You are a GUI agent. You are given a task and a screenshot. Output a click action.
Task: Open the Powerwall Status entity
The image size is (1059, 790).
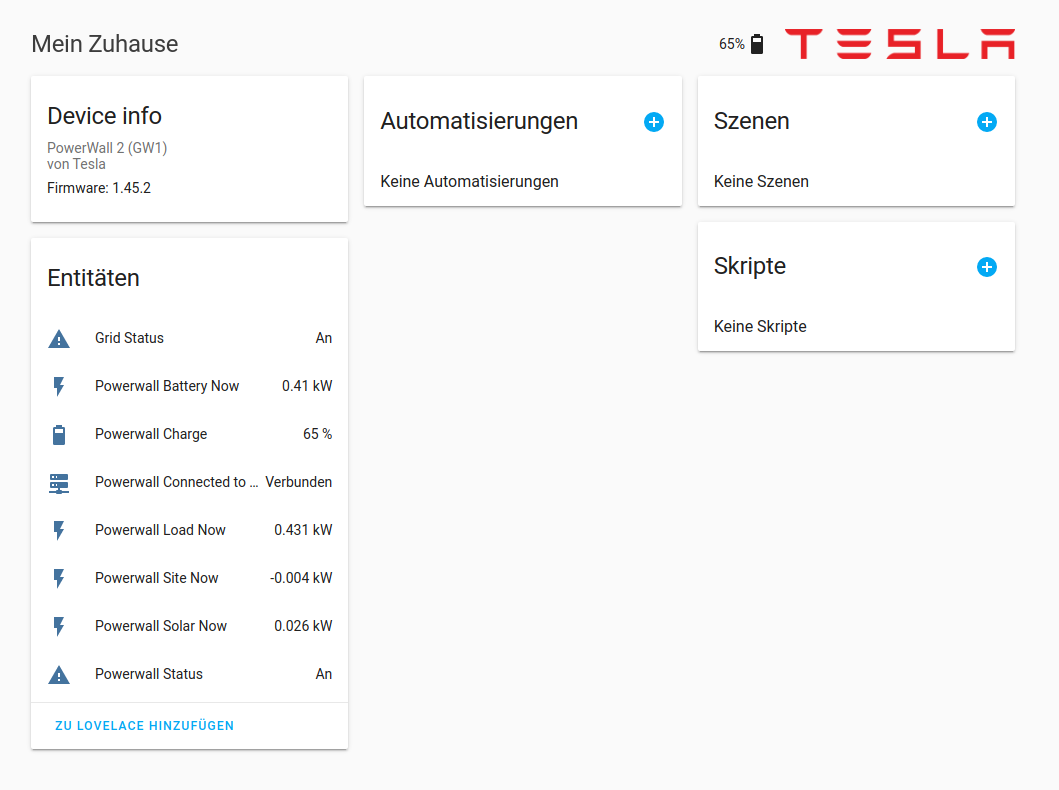tap(190, 674)
